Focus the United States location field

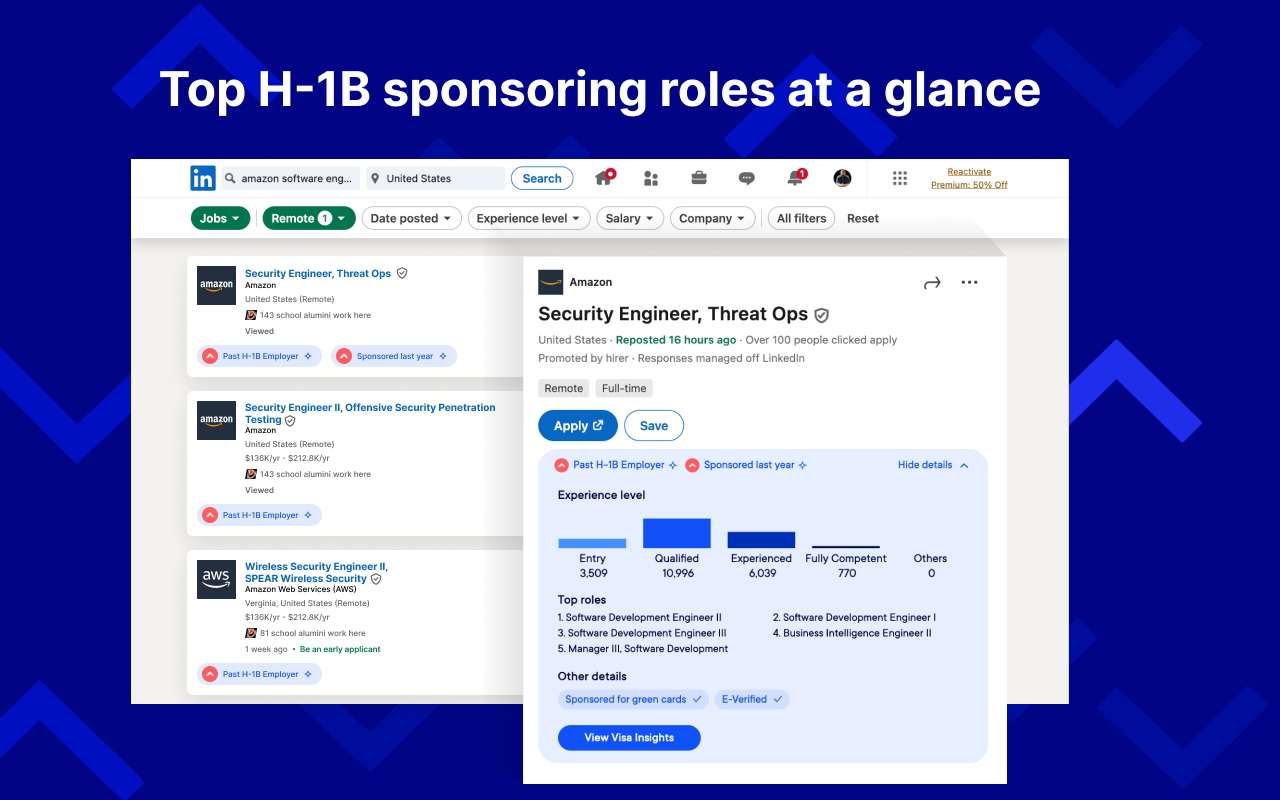(x=435, y=178)
